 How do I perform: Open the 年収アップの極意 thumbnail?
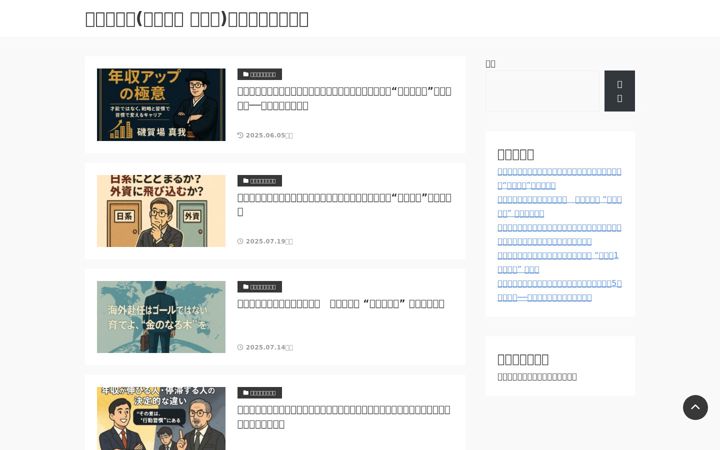tap(161, 105)
